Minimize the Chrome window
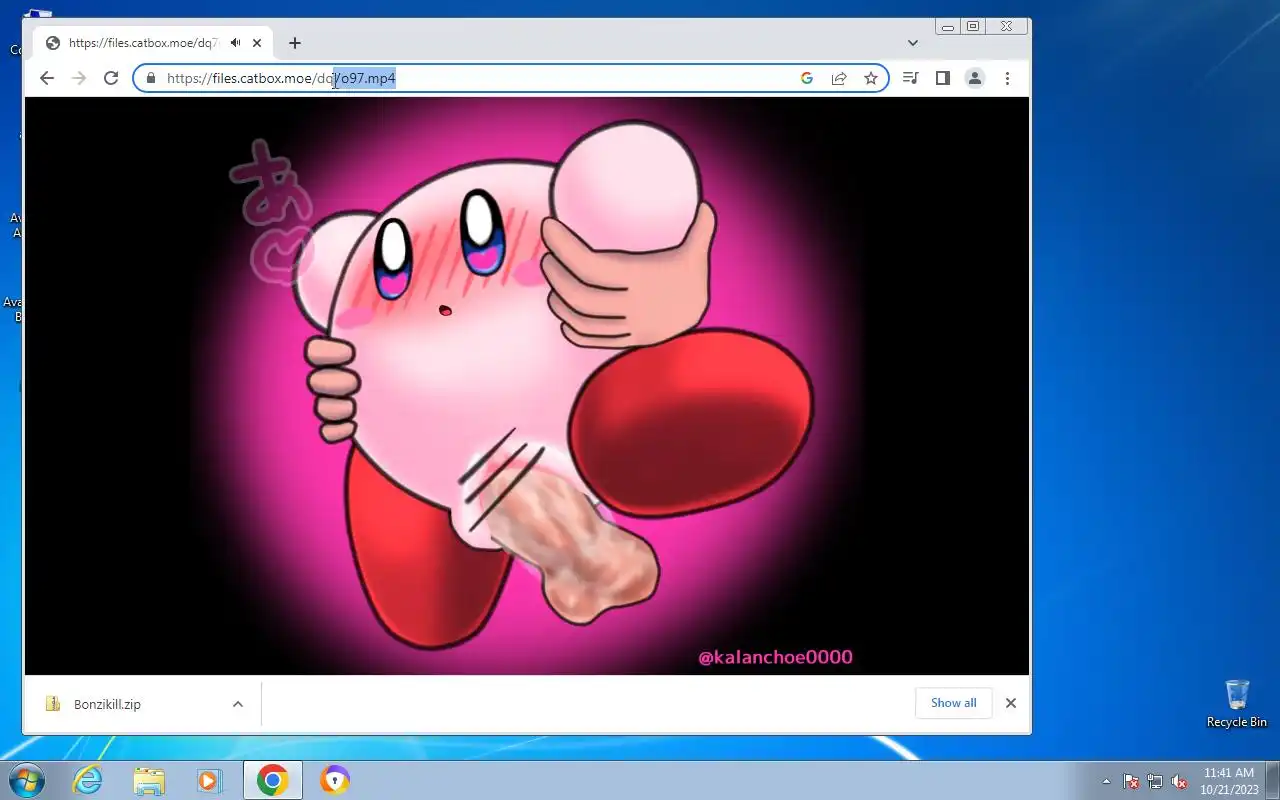Image resolution: width=1280 pixels, height=800 pixels. (947, 27)
